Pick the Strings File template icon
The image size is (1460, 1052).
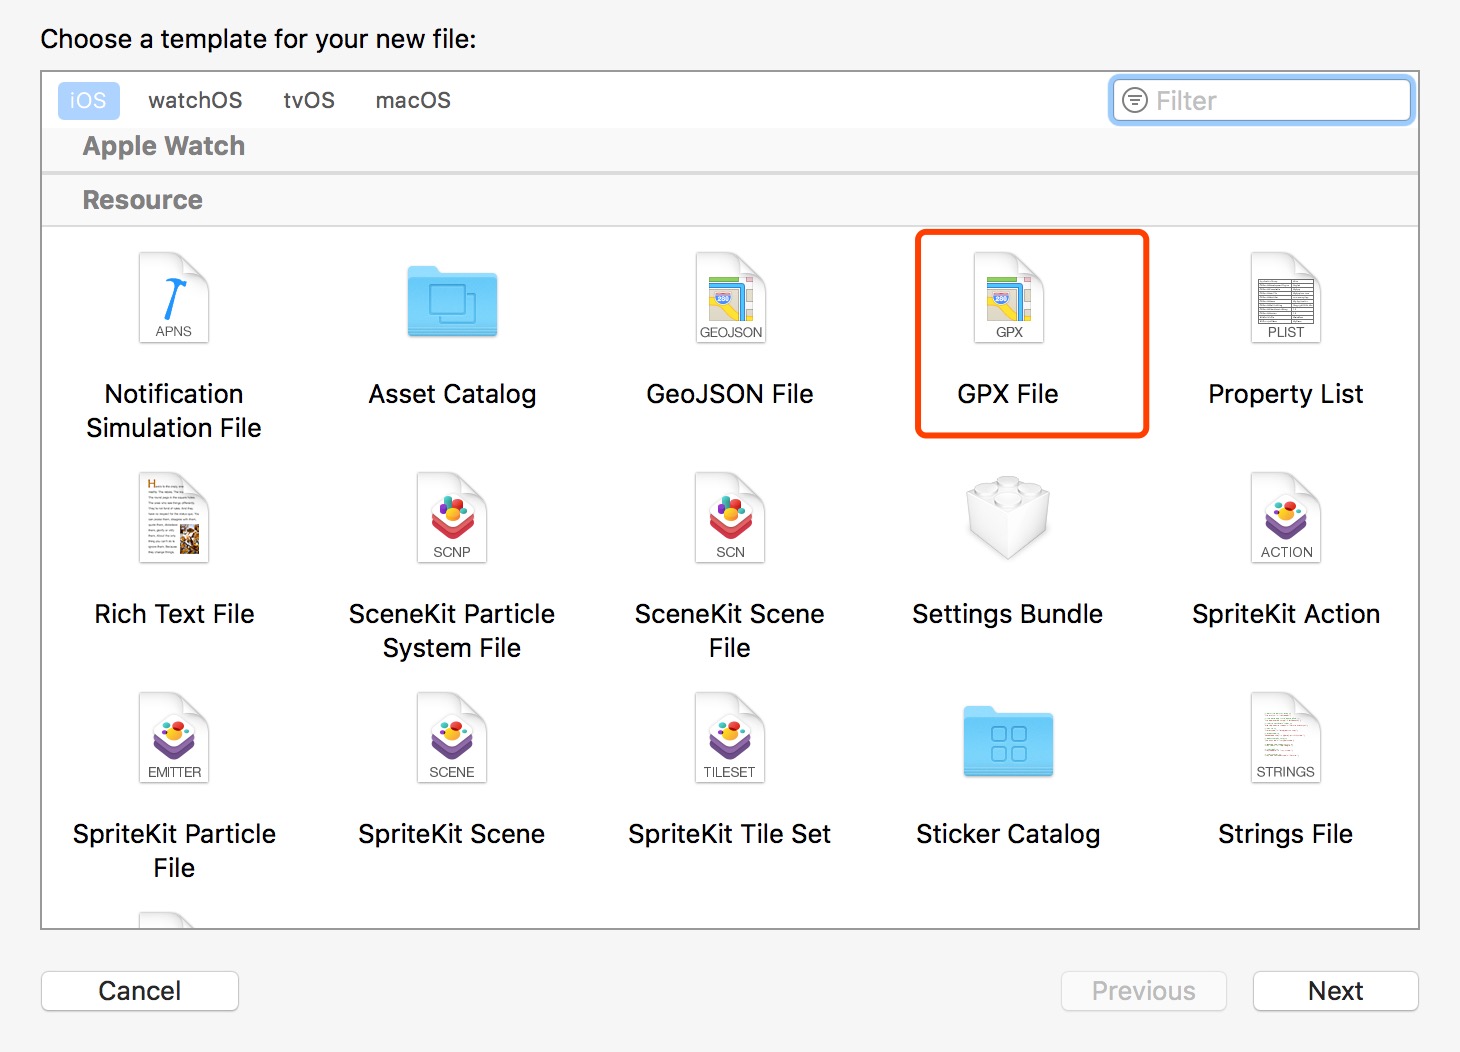coord(1286,738)
